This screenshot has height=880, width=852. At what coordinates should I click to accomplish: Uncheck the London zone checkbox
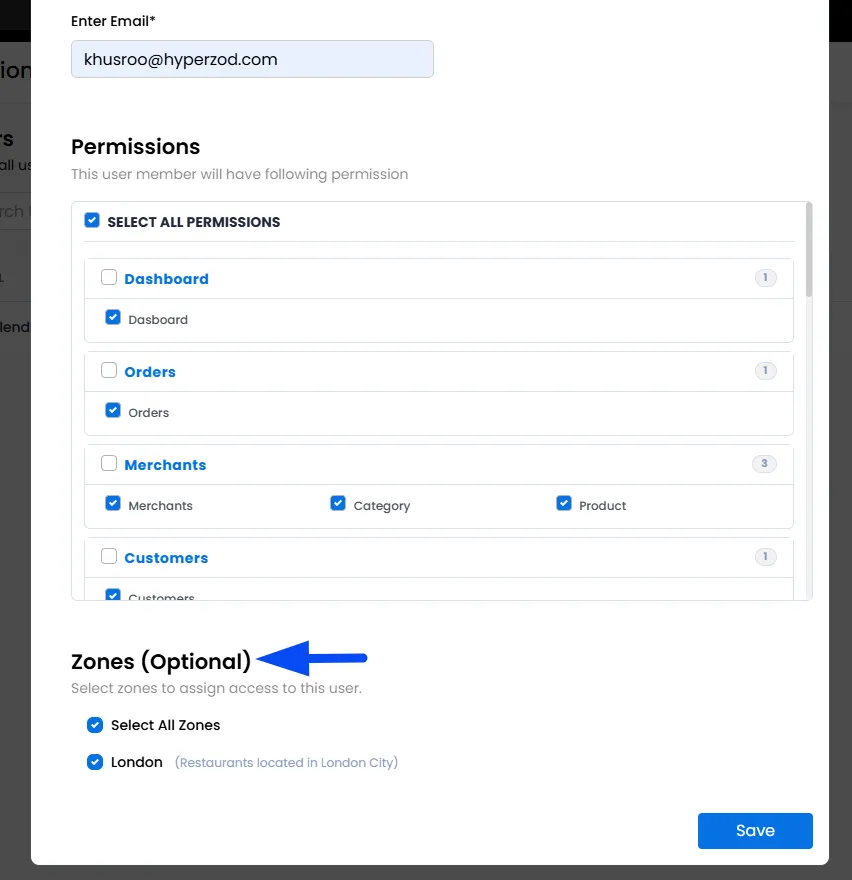tap(95, 762)
